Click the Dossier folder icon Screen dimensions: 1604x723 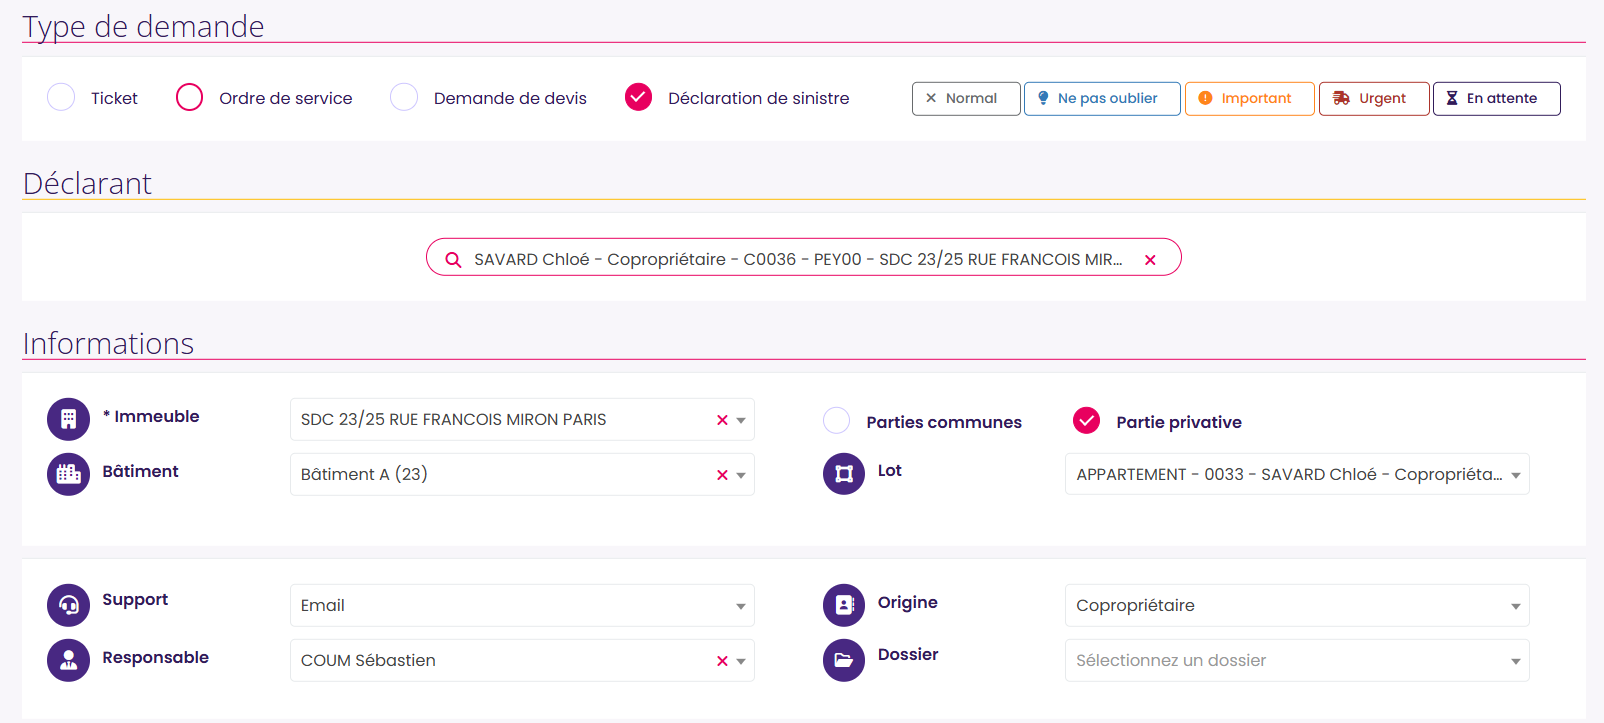coord(844,660)
